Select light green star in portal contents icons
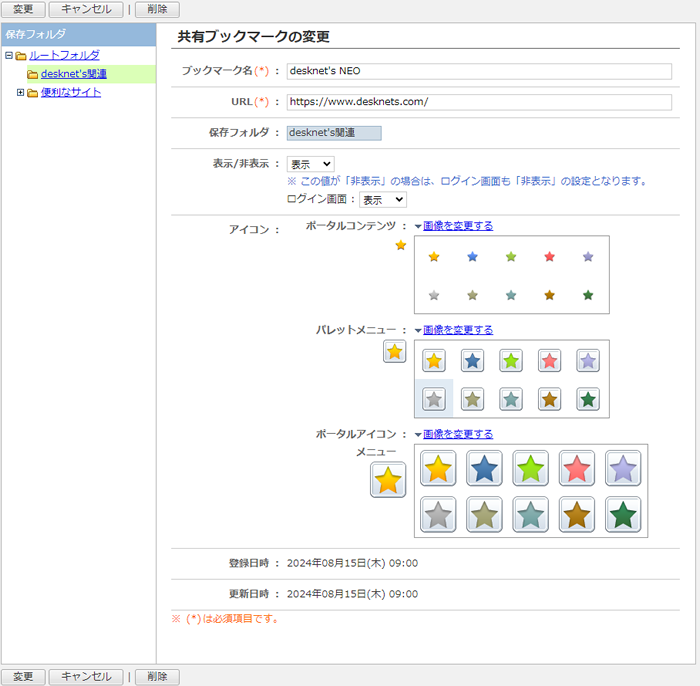Viewport: 700px width, 686px height. click(x=511, y=257)
